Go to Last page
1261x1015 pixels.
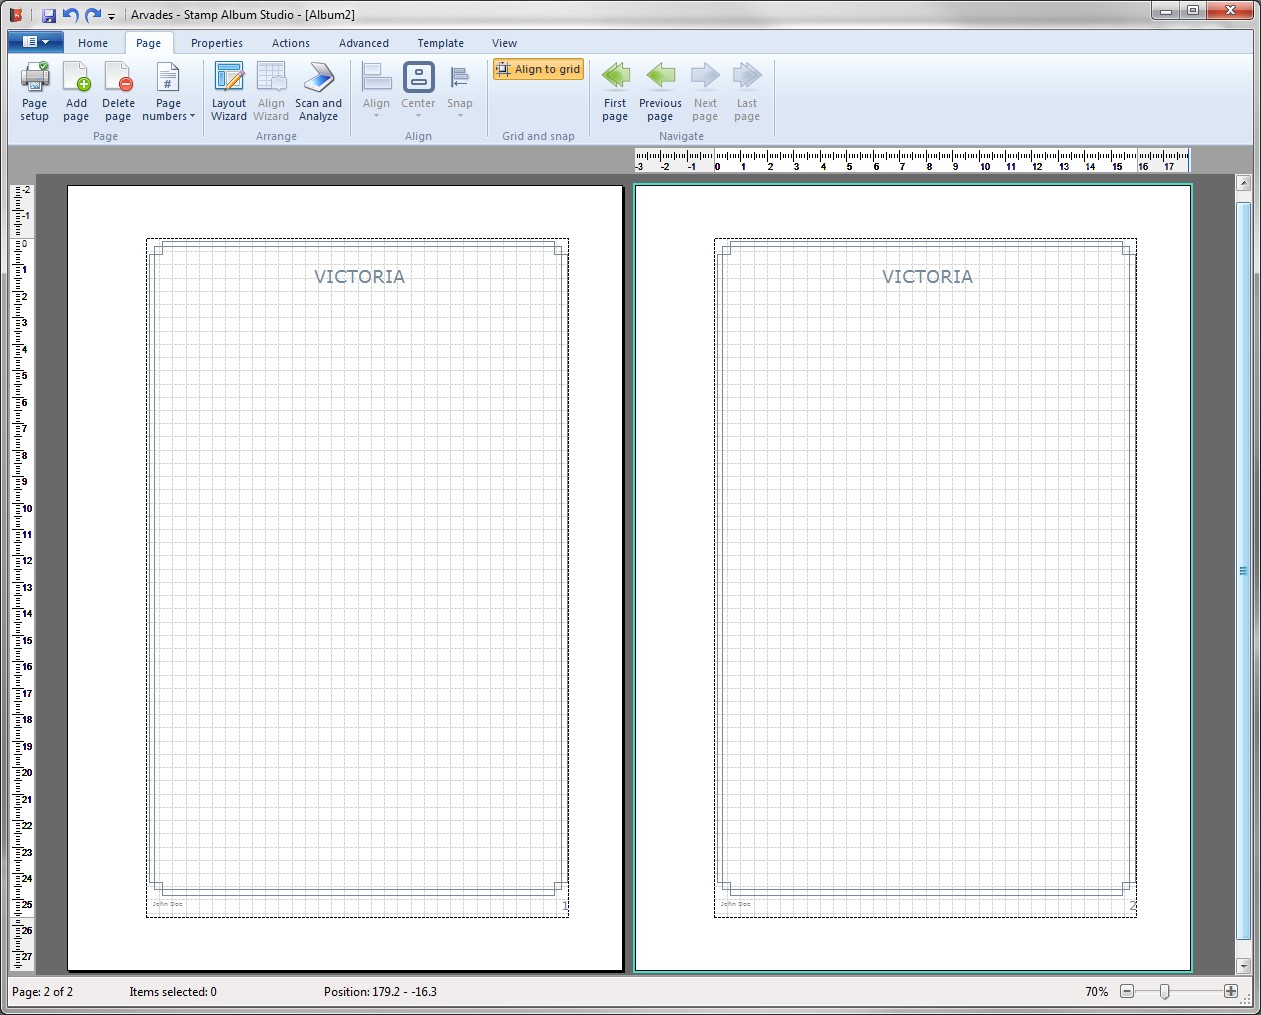(747, 92)
